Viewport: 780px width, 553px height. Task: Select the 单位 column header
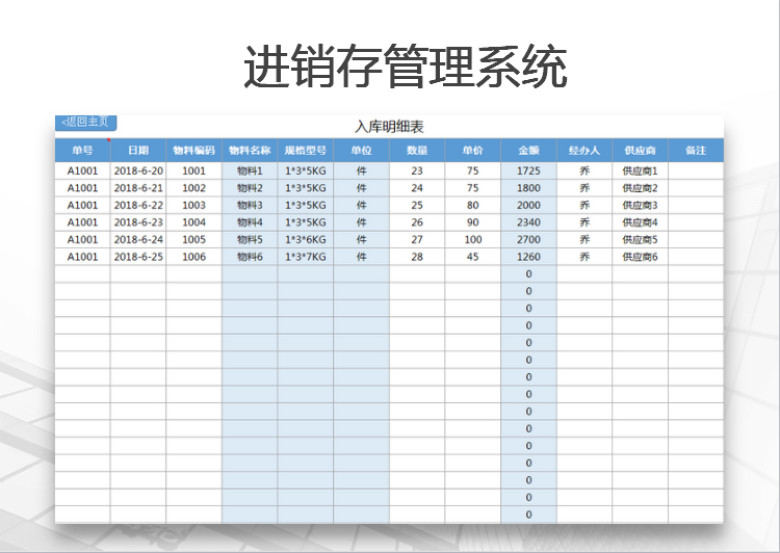362,150
